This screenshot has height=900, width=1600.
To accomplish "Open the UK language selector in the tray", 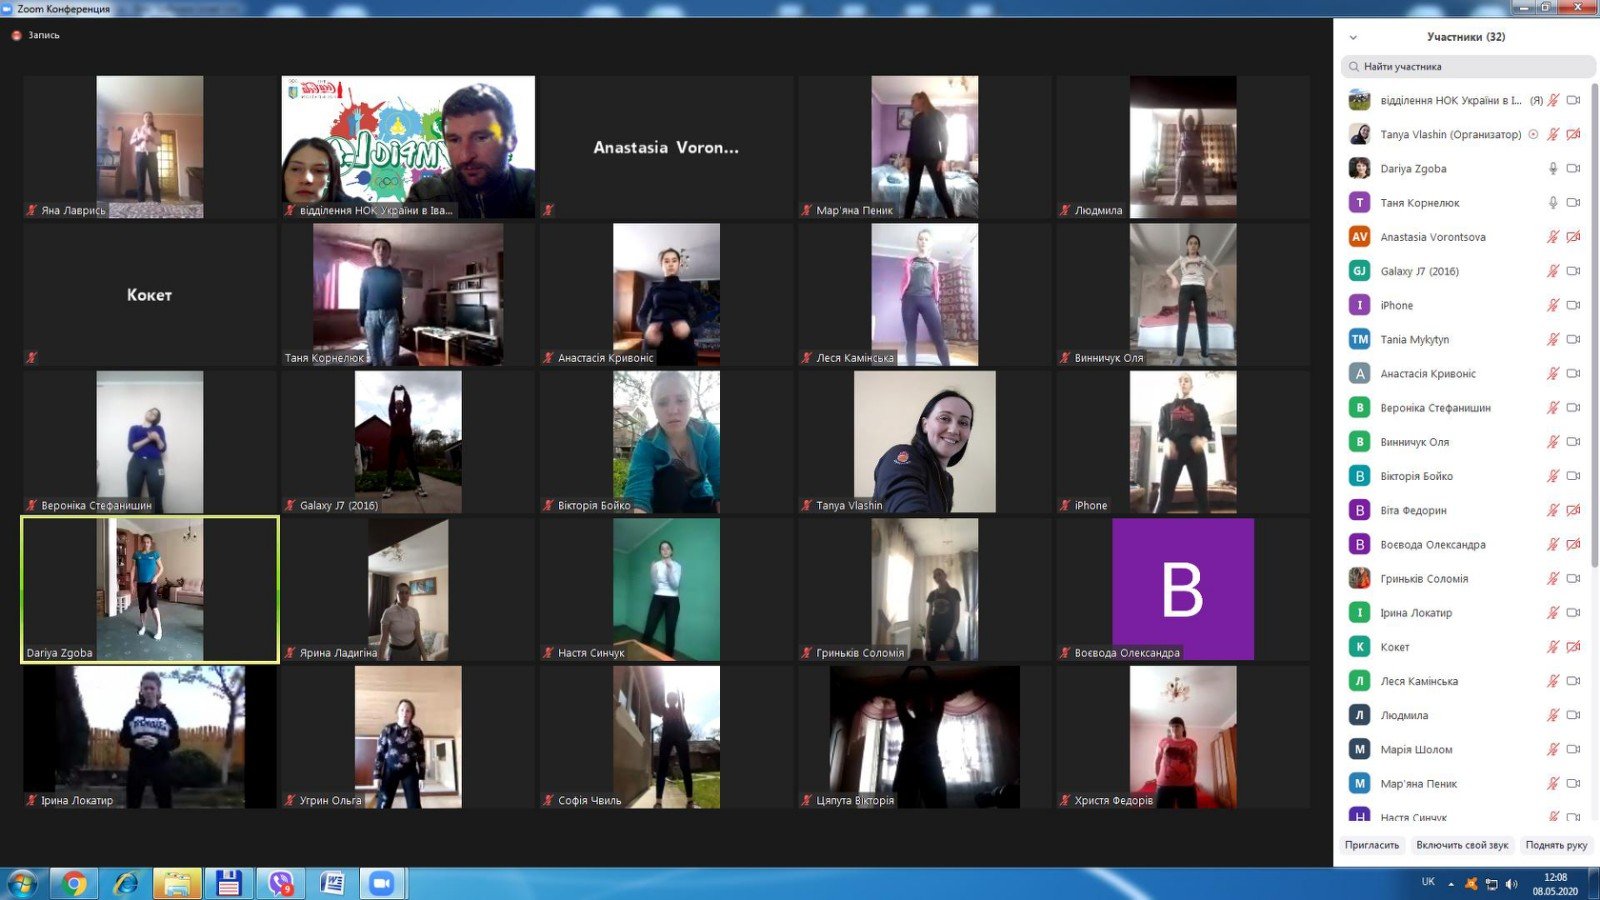I will 1428,882.
